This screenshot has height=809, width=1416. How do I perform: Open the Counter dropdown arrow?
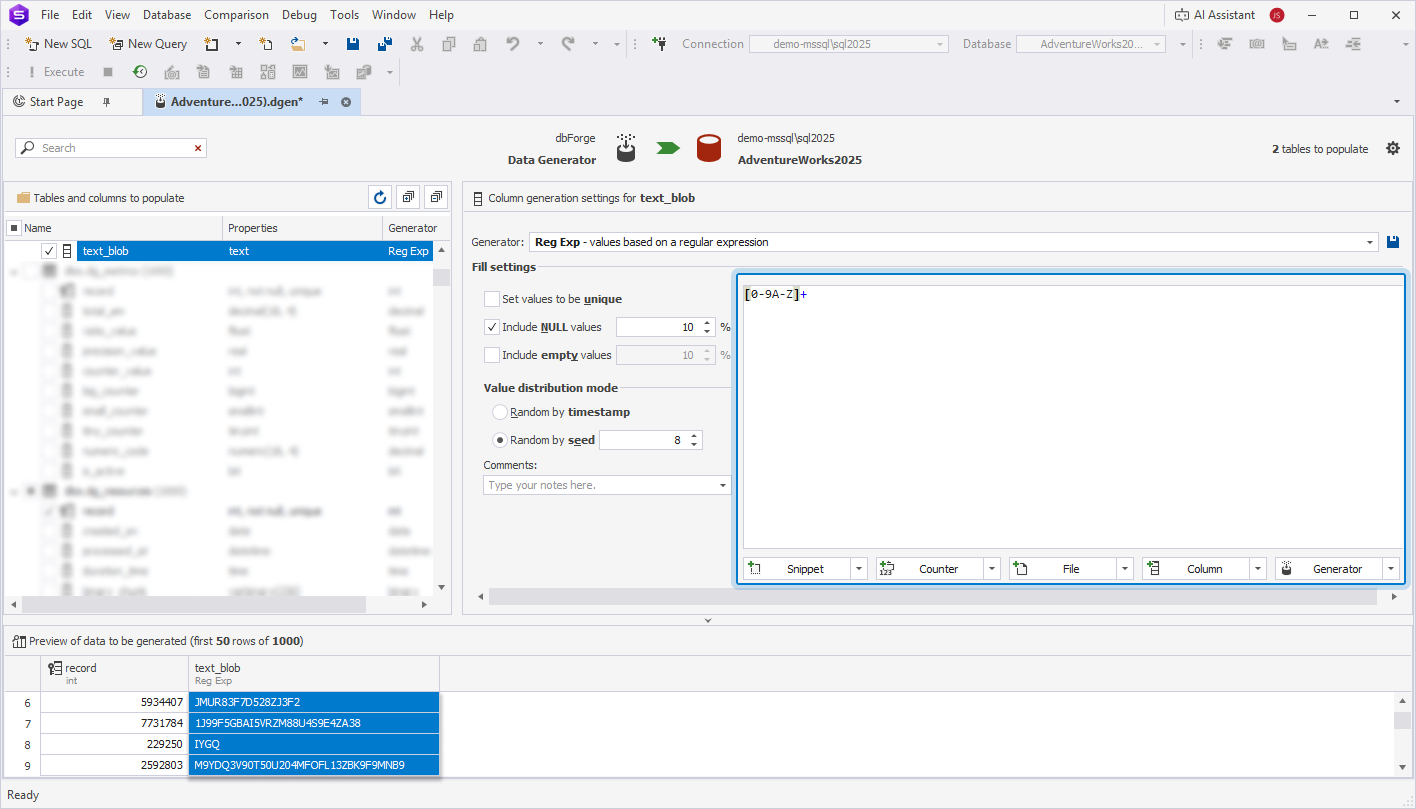click(x=992, y=569)
